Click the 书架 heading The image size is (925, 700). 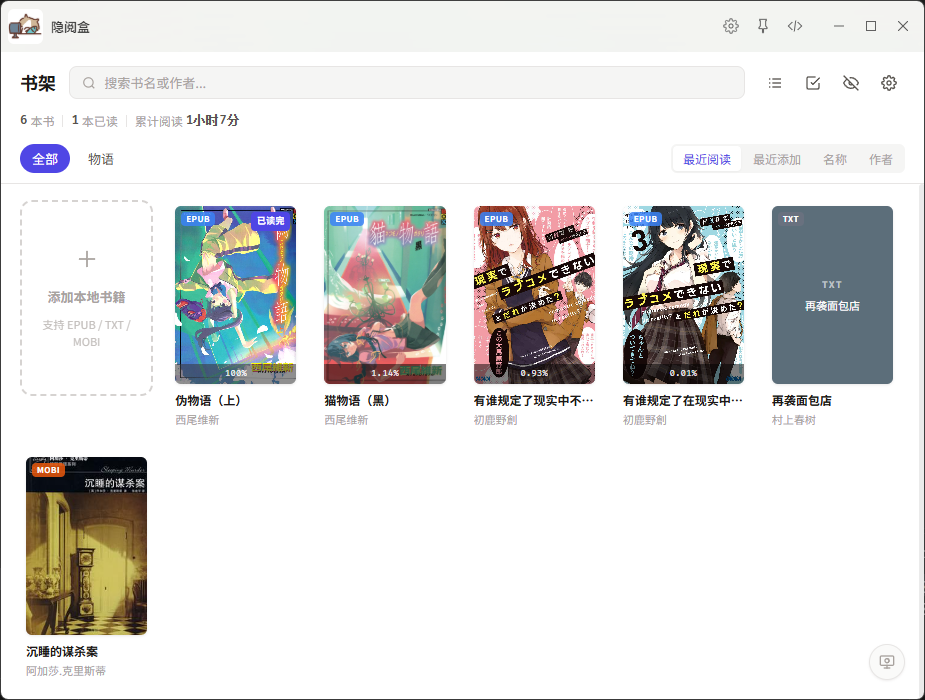click(x=38, y=83)
